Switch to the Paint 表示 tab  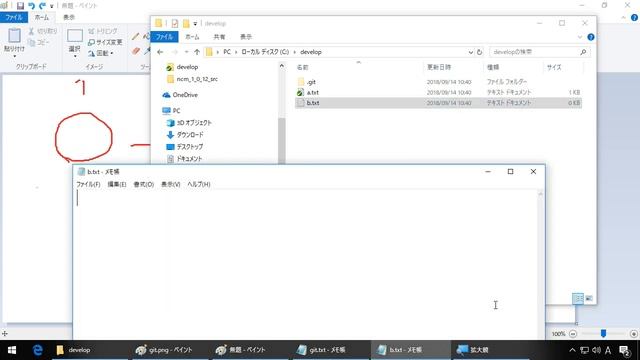click(x=69, y=17)
